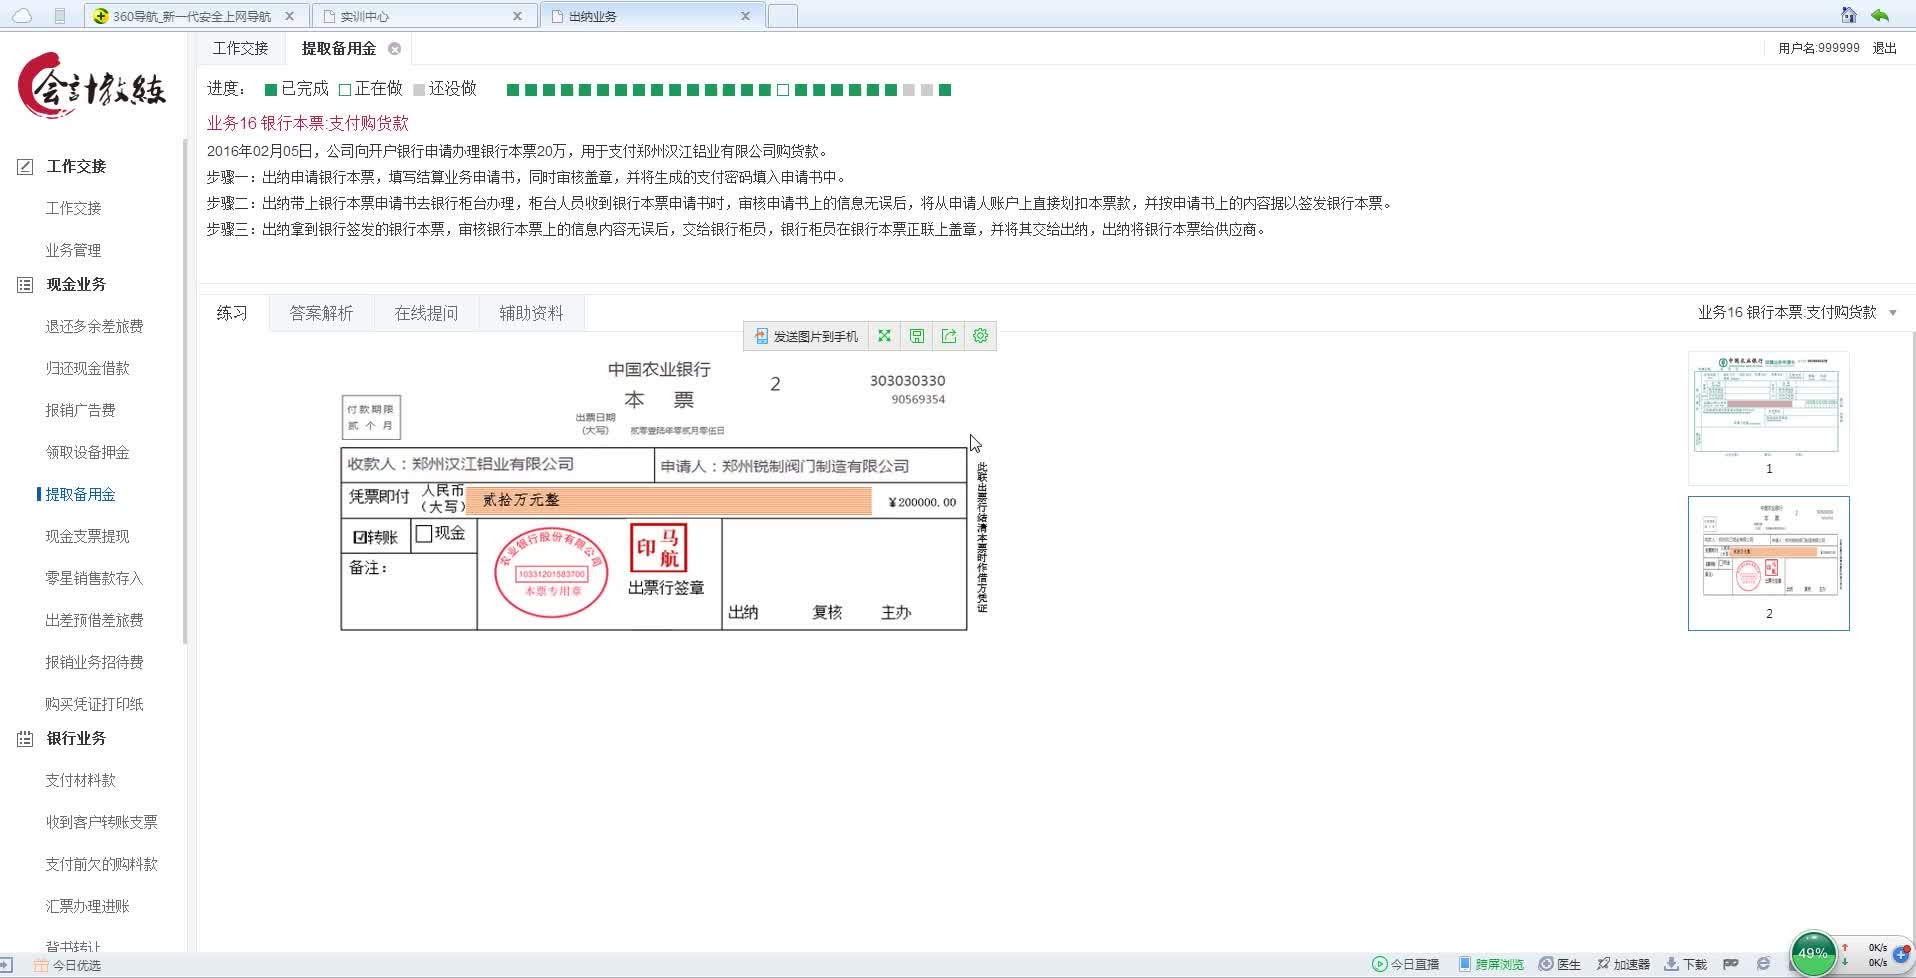Click the browser cloud icon at top left
Screen dimensions: 1916x978
22,16
